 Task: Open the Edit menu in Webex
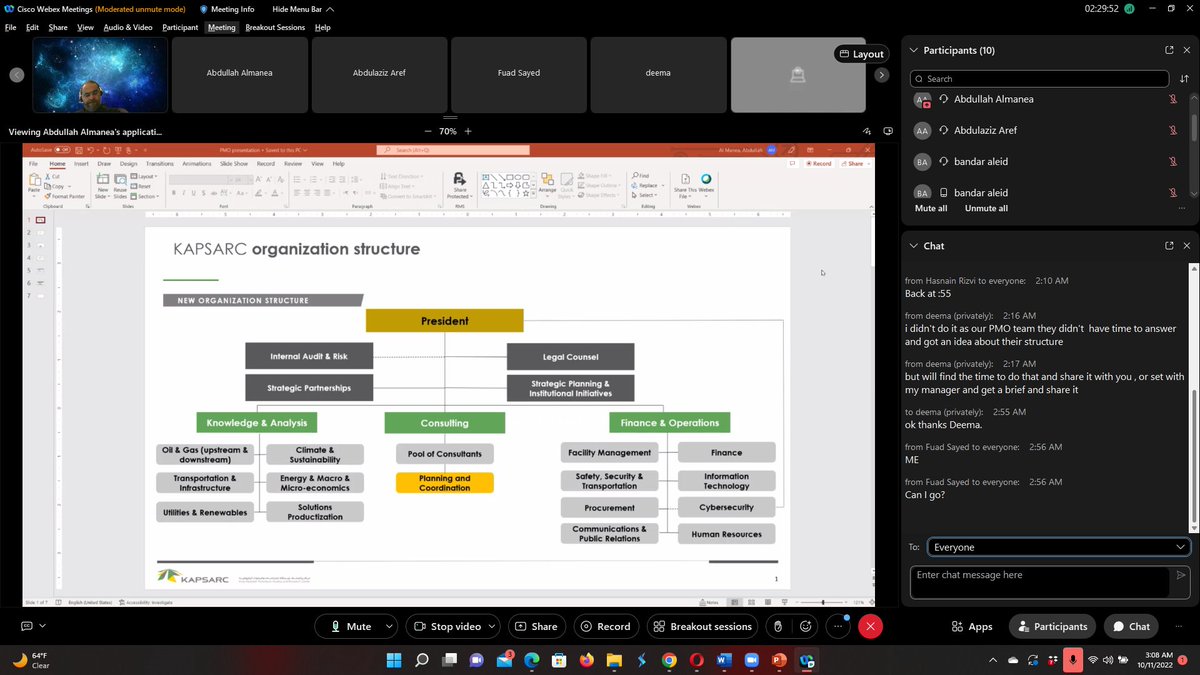[x=32, y=27]
